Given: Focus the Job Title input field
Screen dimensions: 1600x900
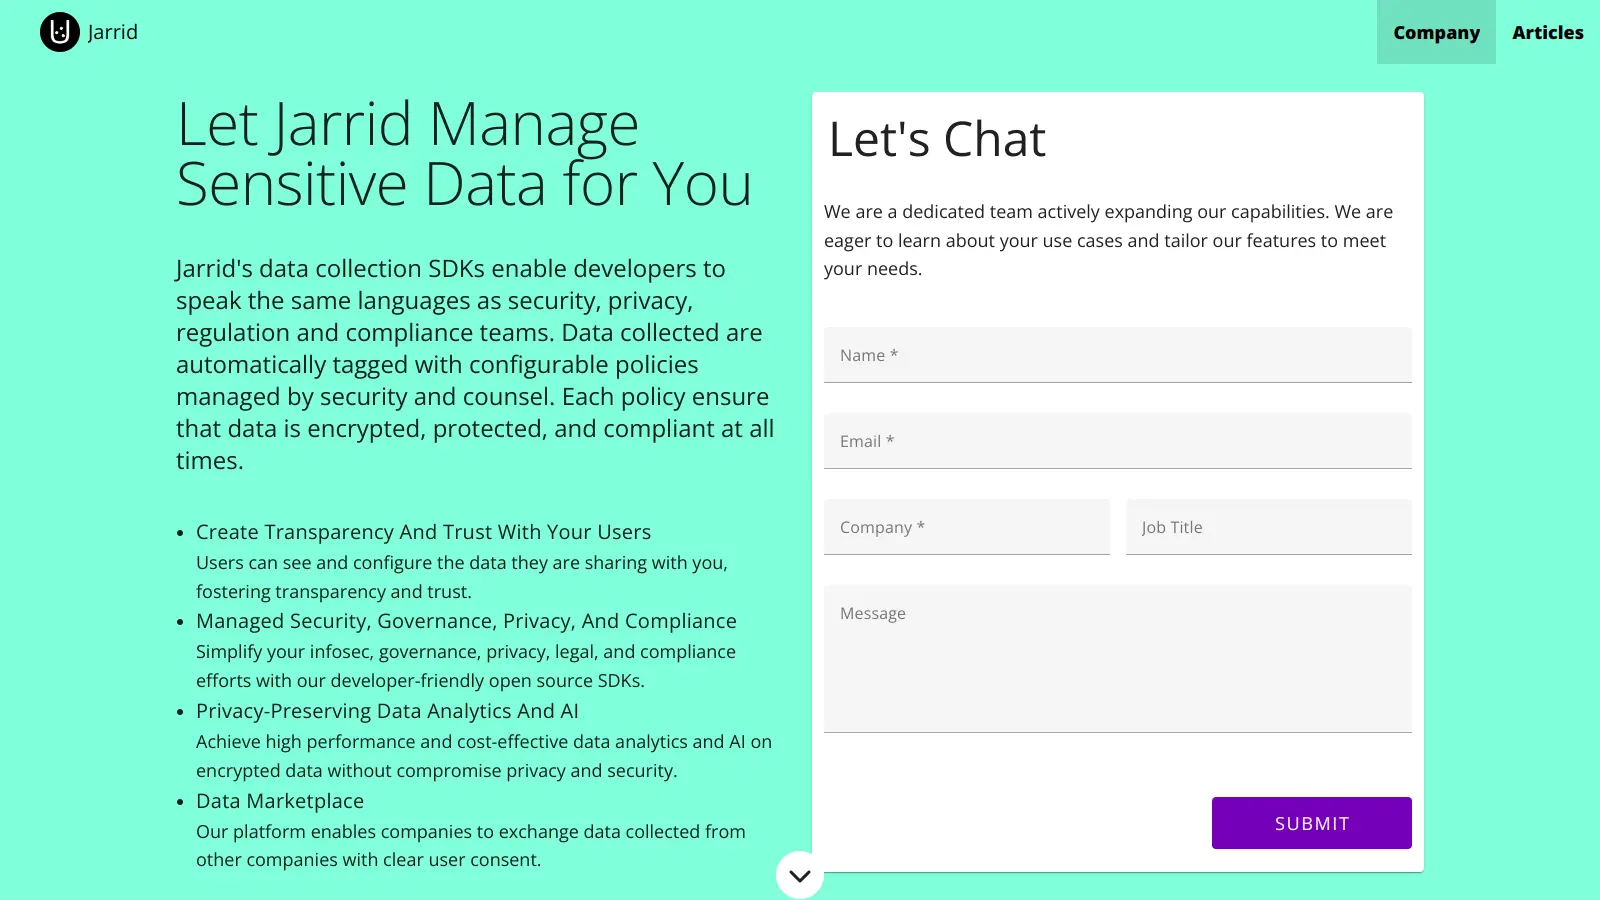Looking at the screenshot, I should [x=1268, y=527].
